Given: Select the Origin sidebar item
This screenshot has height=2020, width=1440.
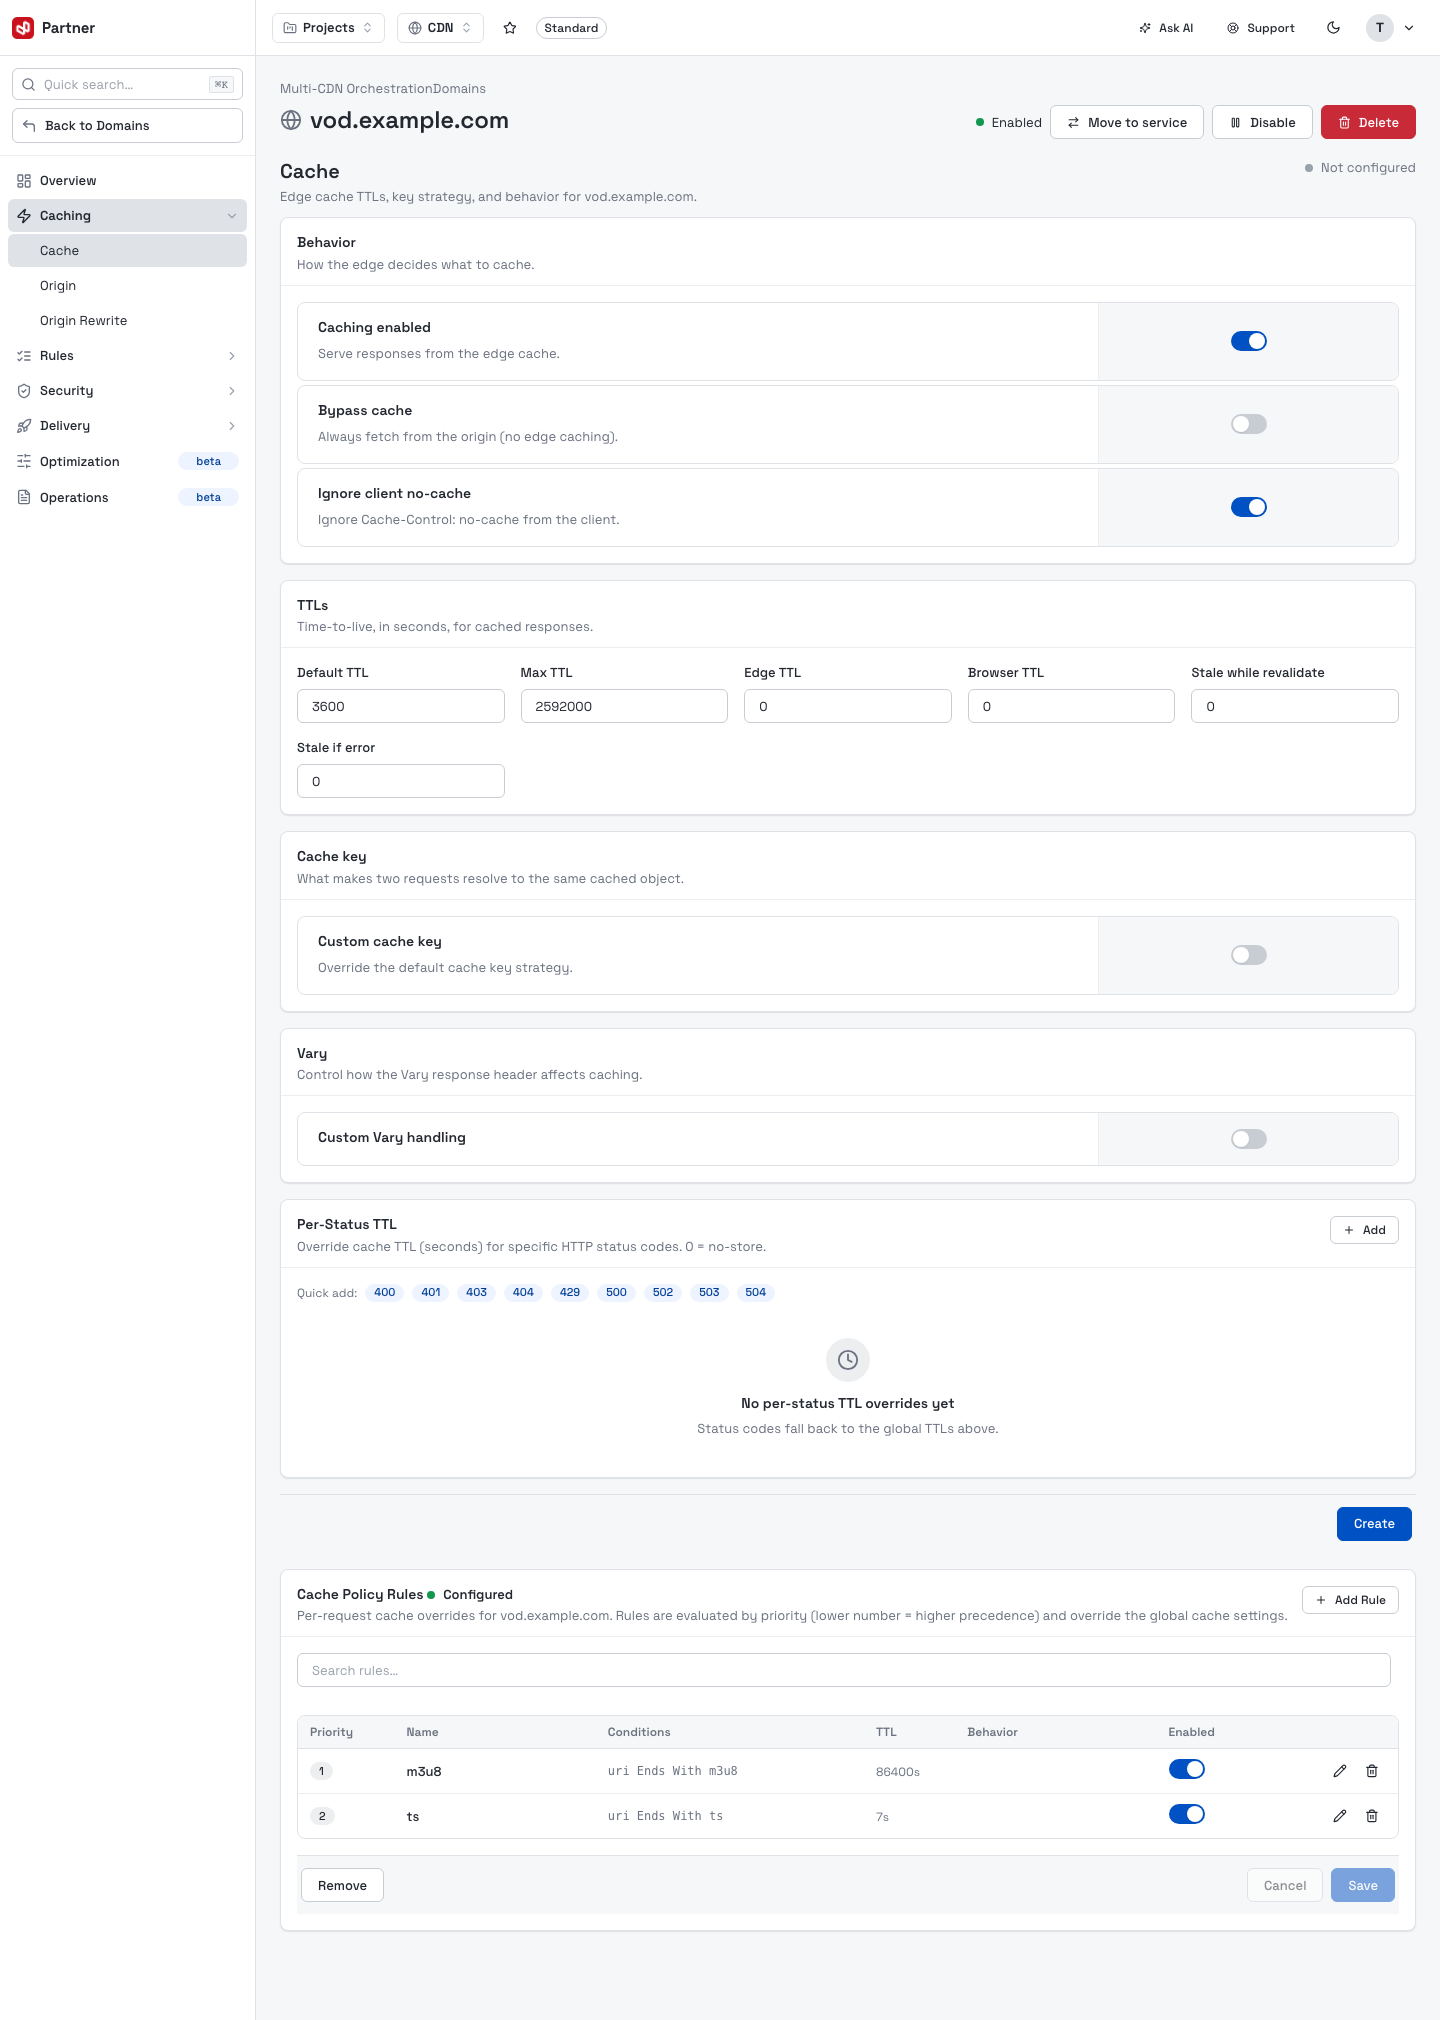Looking at the screenshot, I should [x=127, y=286].
